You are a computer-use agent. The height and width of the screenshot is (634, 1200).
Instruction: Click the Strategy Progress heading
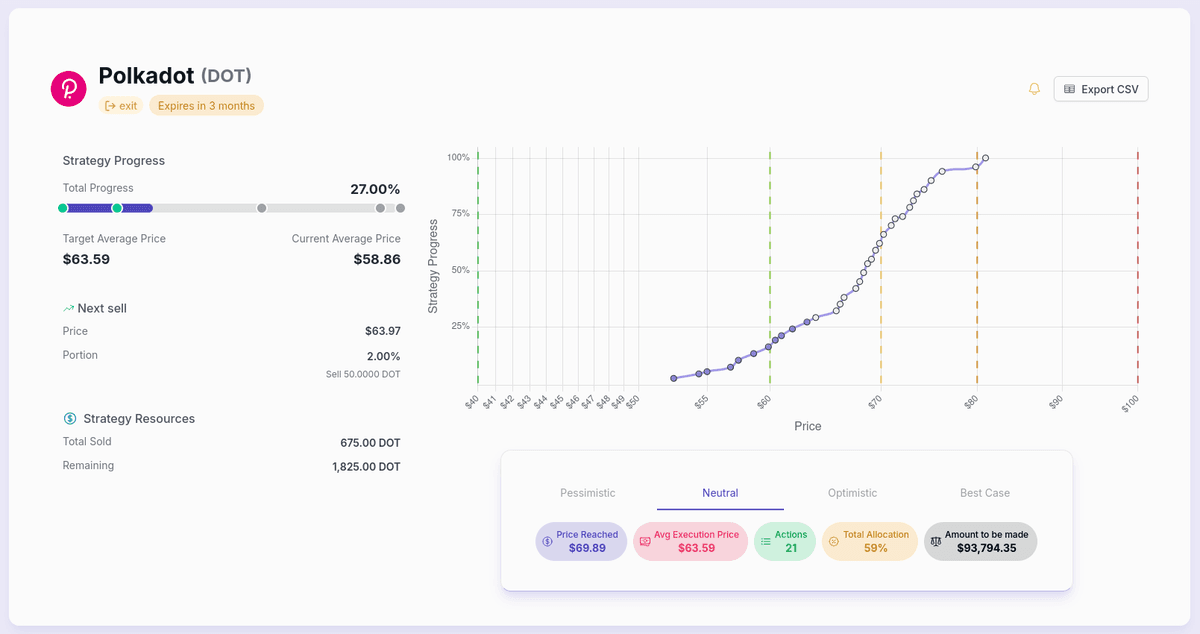tap(114, 160)
